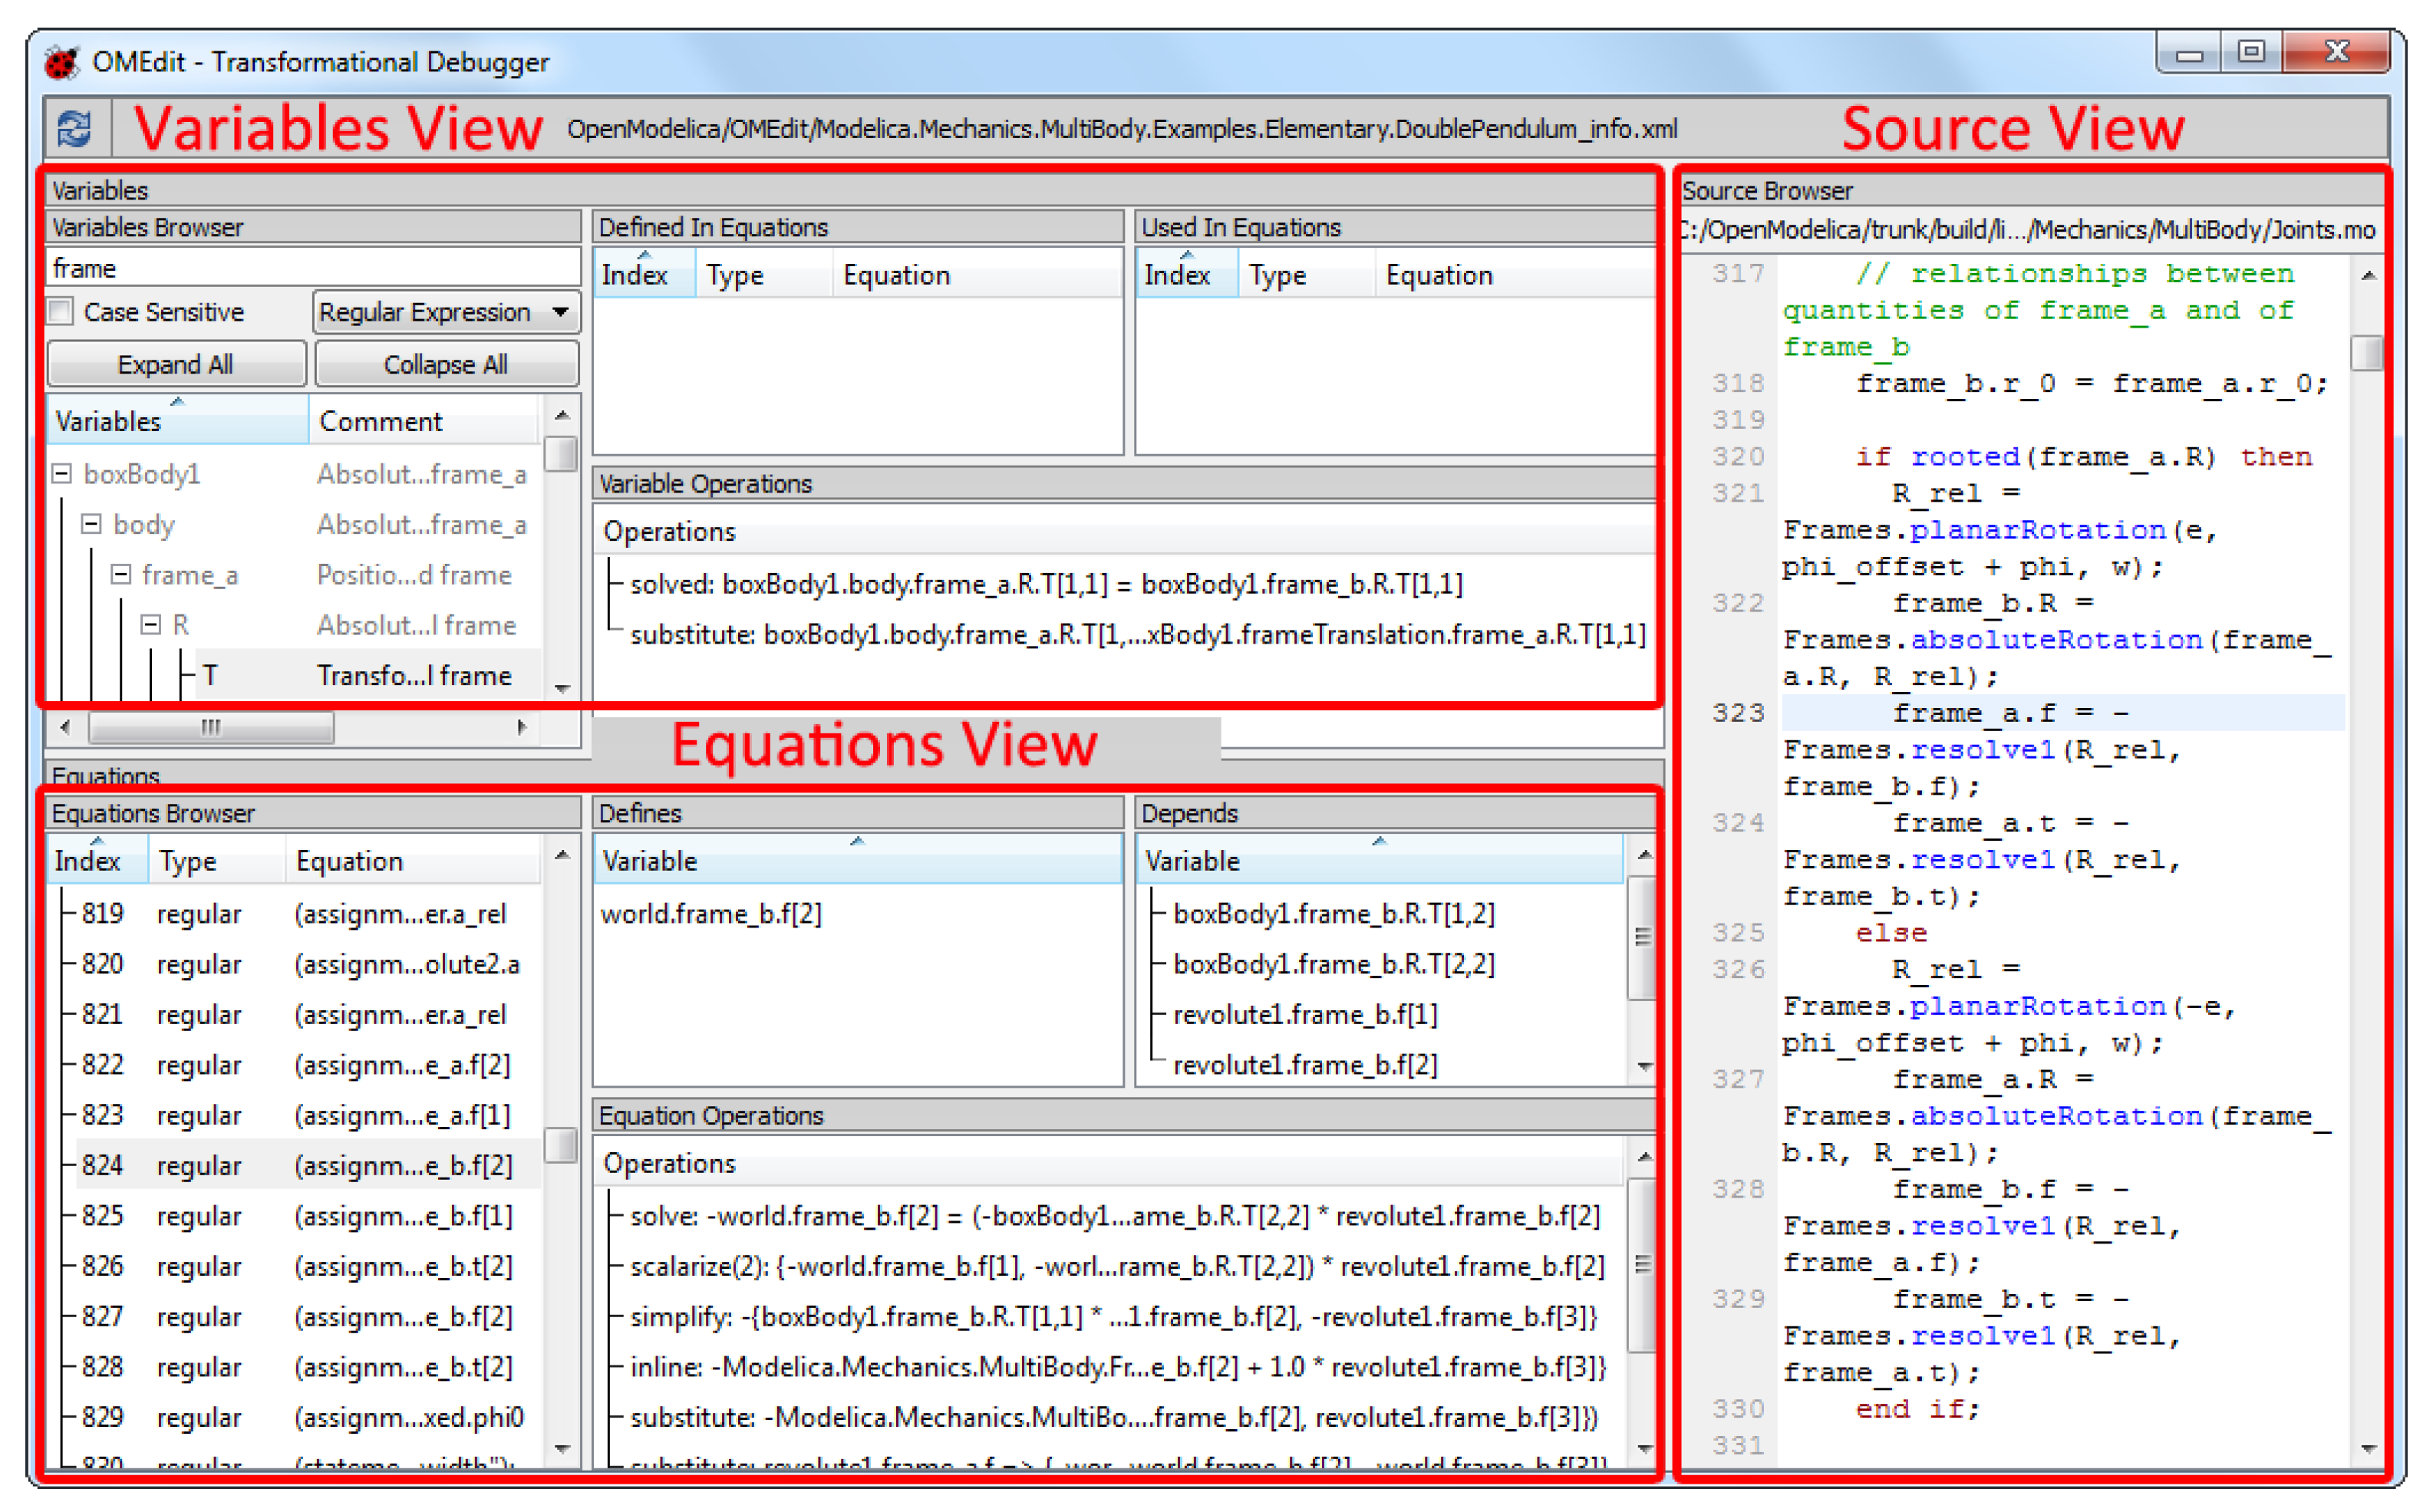Click Equations Browser scrollbar thumb
Viewport: 2433px width, 1512px height.
tap(562, 1145)
